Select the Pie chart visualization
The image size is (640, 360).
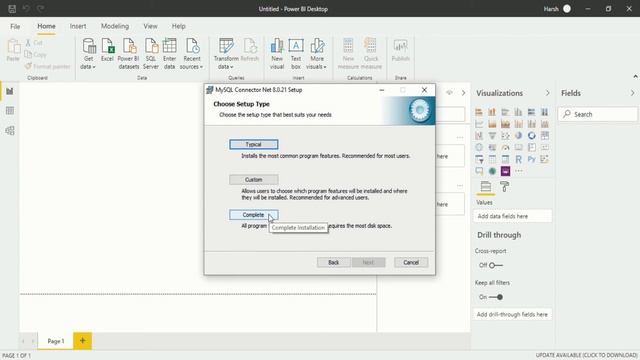point(518,136)
